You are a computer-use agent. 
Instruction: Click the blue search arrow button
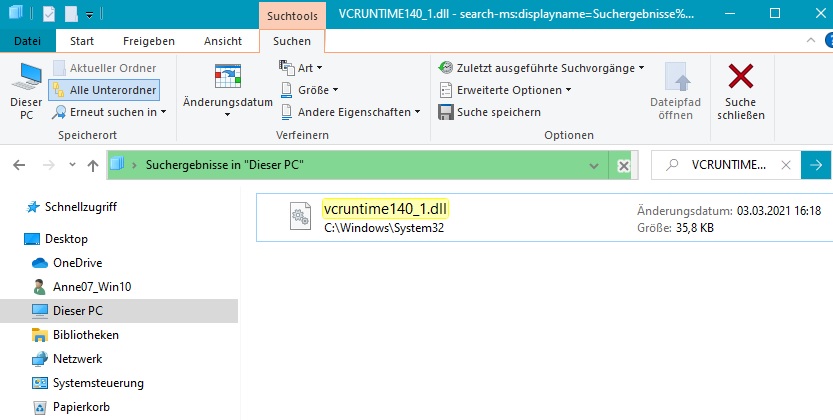click(x=816, y=165)
